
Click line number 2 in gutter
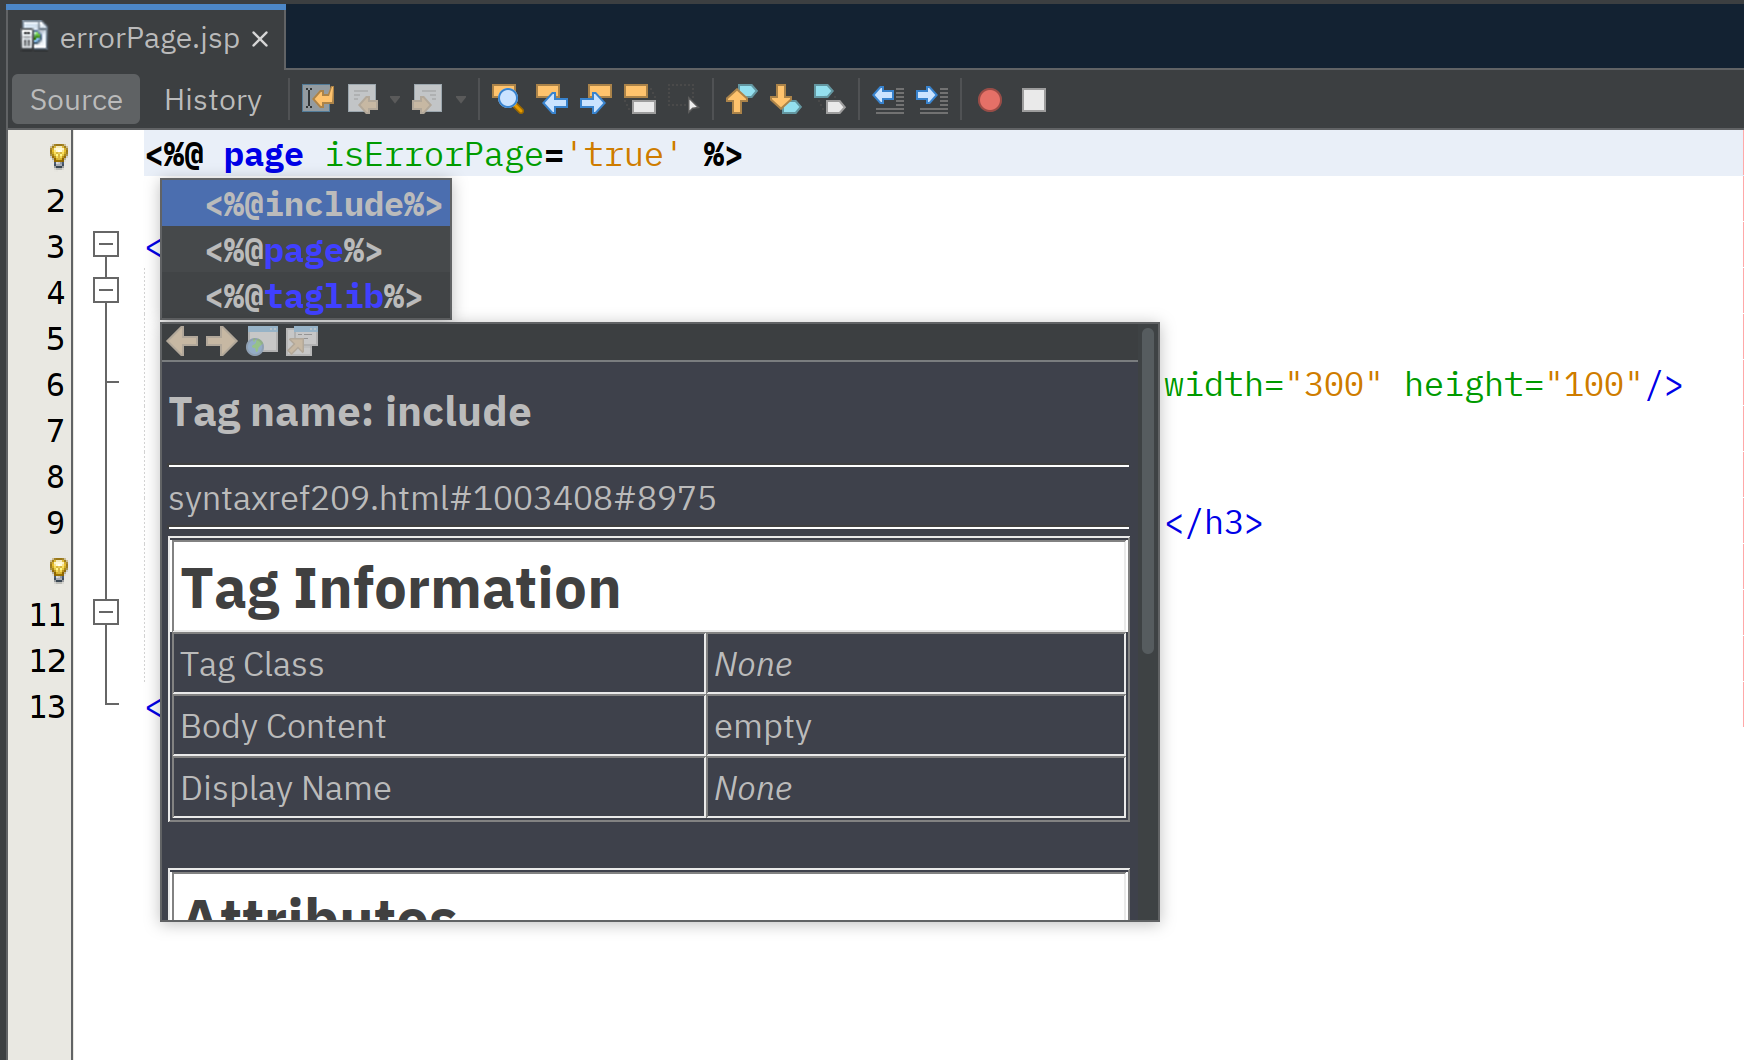(55, 201)
